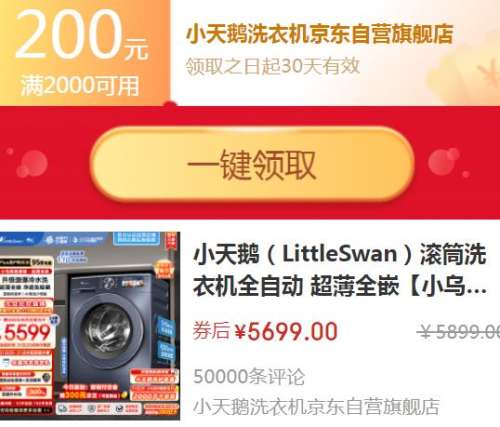Open the 小天鹅 LittleSwan 滚筒洗衣机 product title

tap(339, 270)
